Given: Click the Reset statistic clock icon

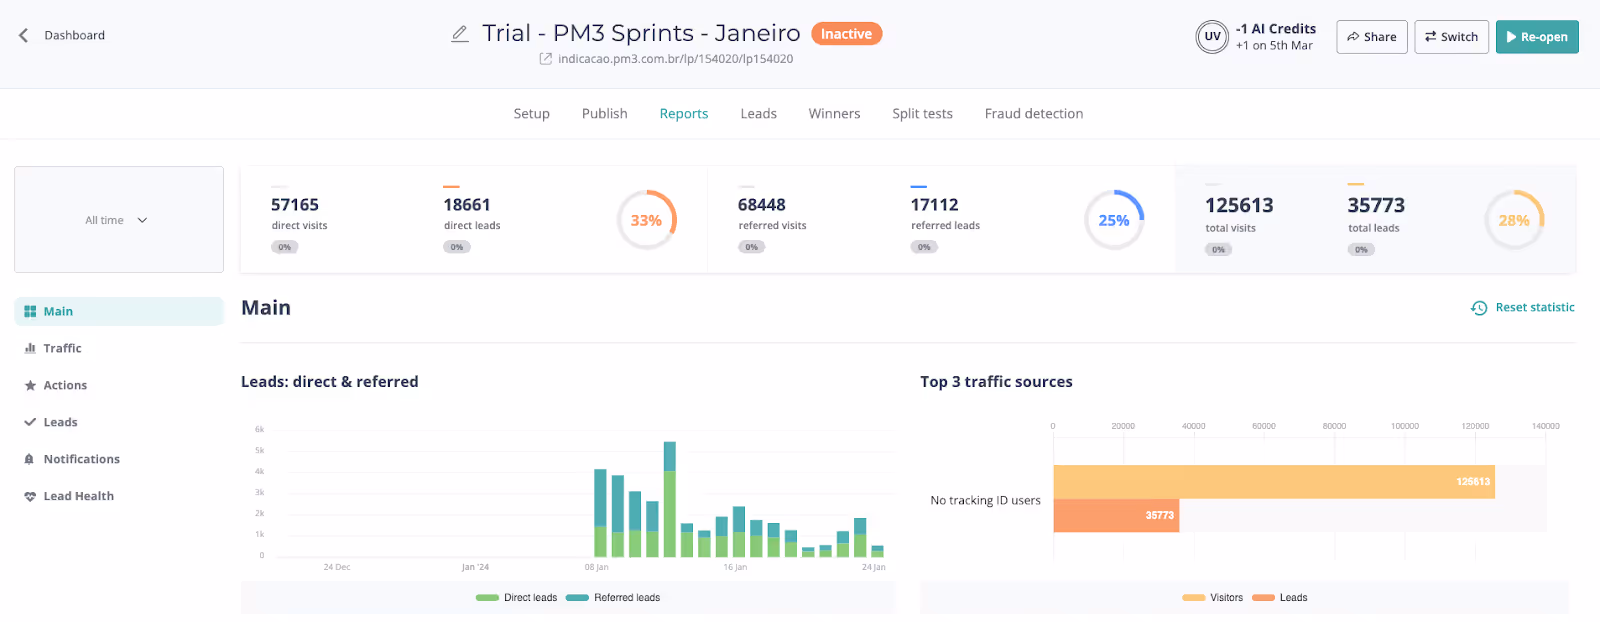Looking at the screenshot, I should pyautogui.click(x=1479, y=308).
